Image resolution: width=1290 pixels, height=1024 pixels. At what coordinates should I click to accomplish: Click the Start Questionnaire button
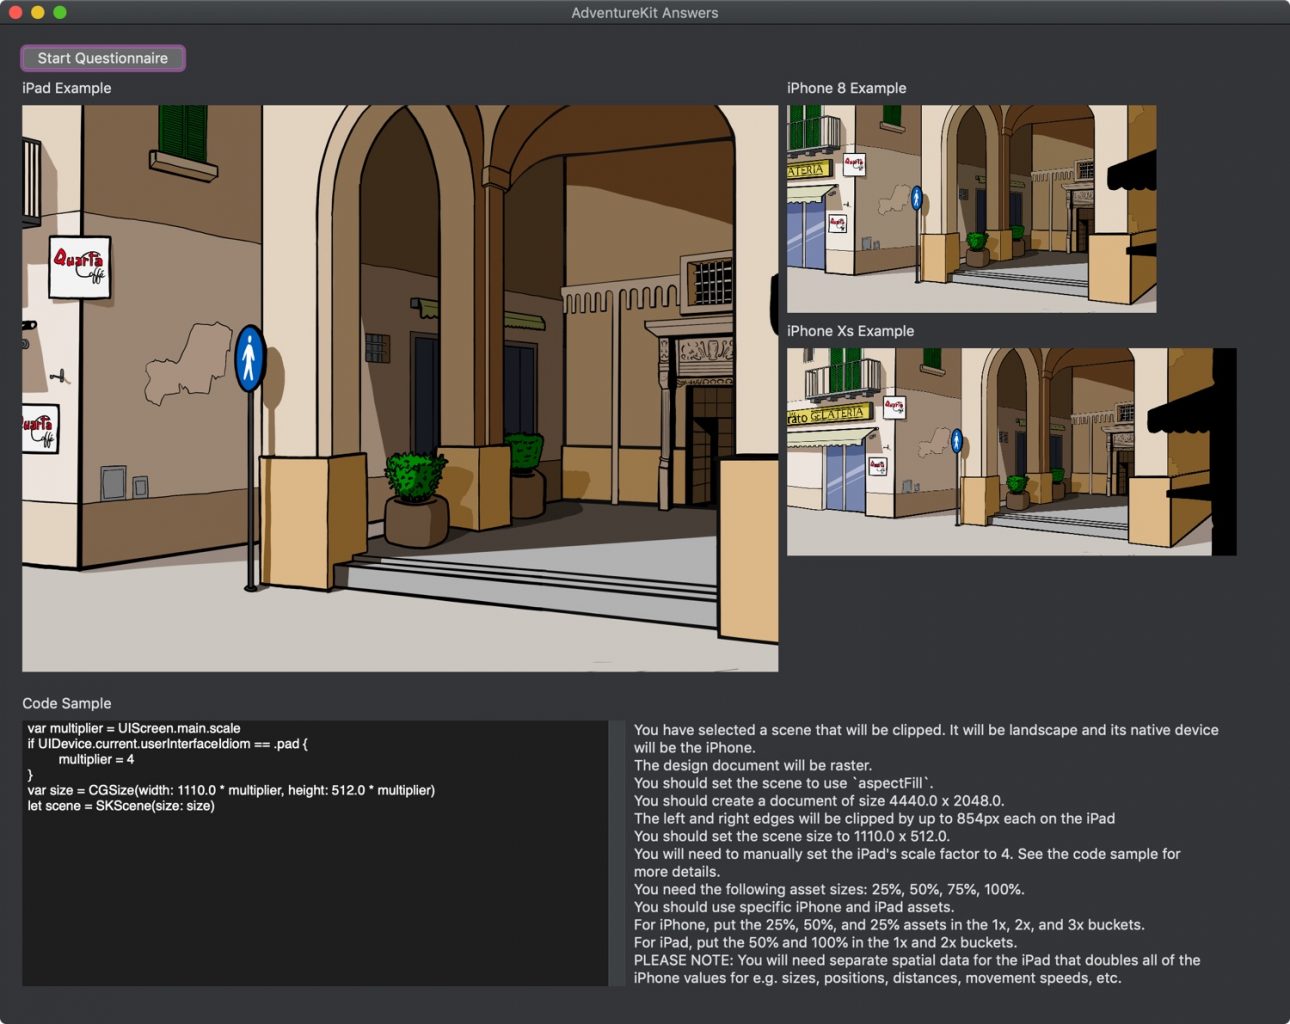[x=103, y=58]
